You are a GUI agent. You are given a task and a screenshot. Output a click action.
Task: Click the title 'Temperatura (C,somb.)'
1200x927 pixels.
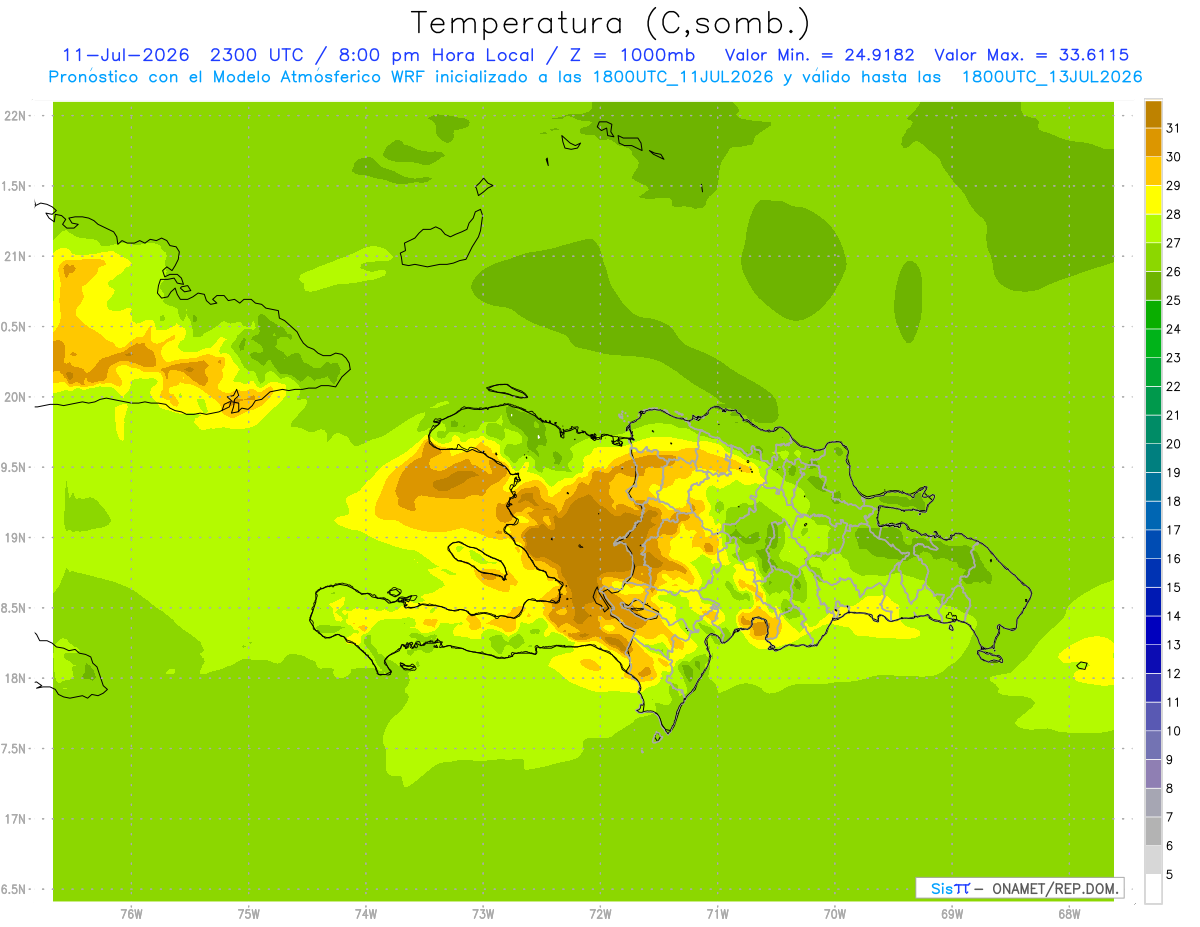pyautogui.click(x=611, y=23)
